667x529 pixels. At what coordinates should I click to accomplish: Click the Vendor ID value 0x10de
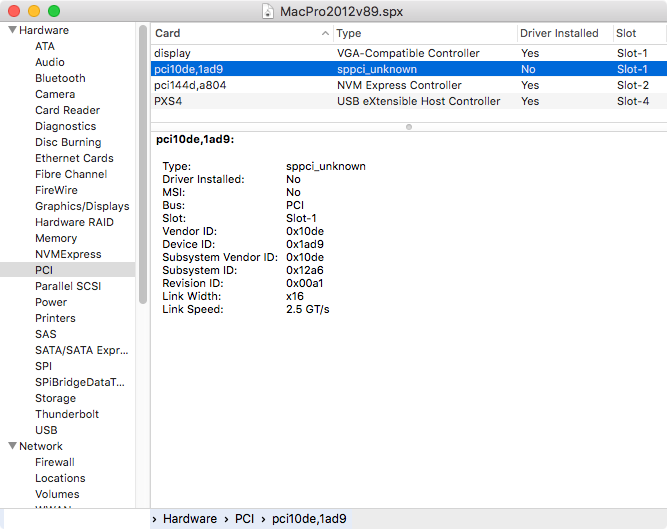click(x=305, y=231)
